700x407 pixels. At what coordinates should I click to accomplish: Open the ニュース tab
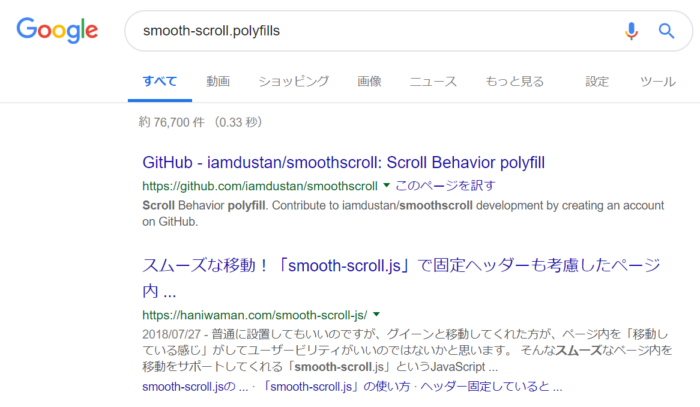click(433, 82)
